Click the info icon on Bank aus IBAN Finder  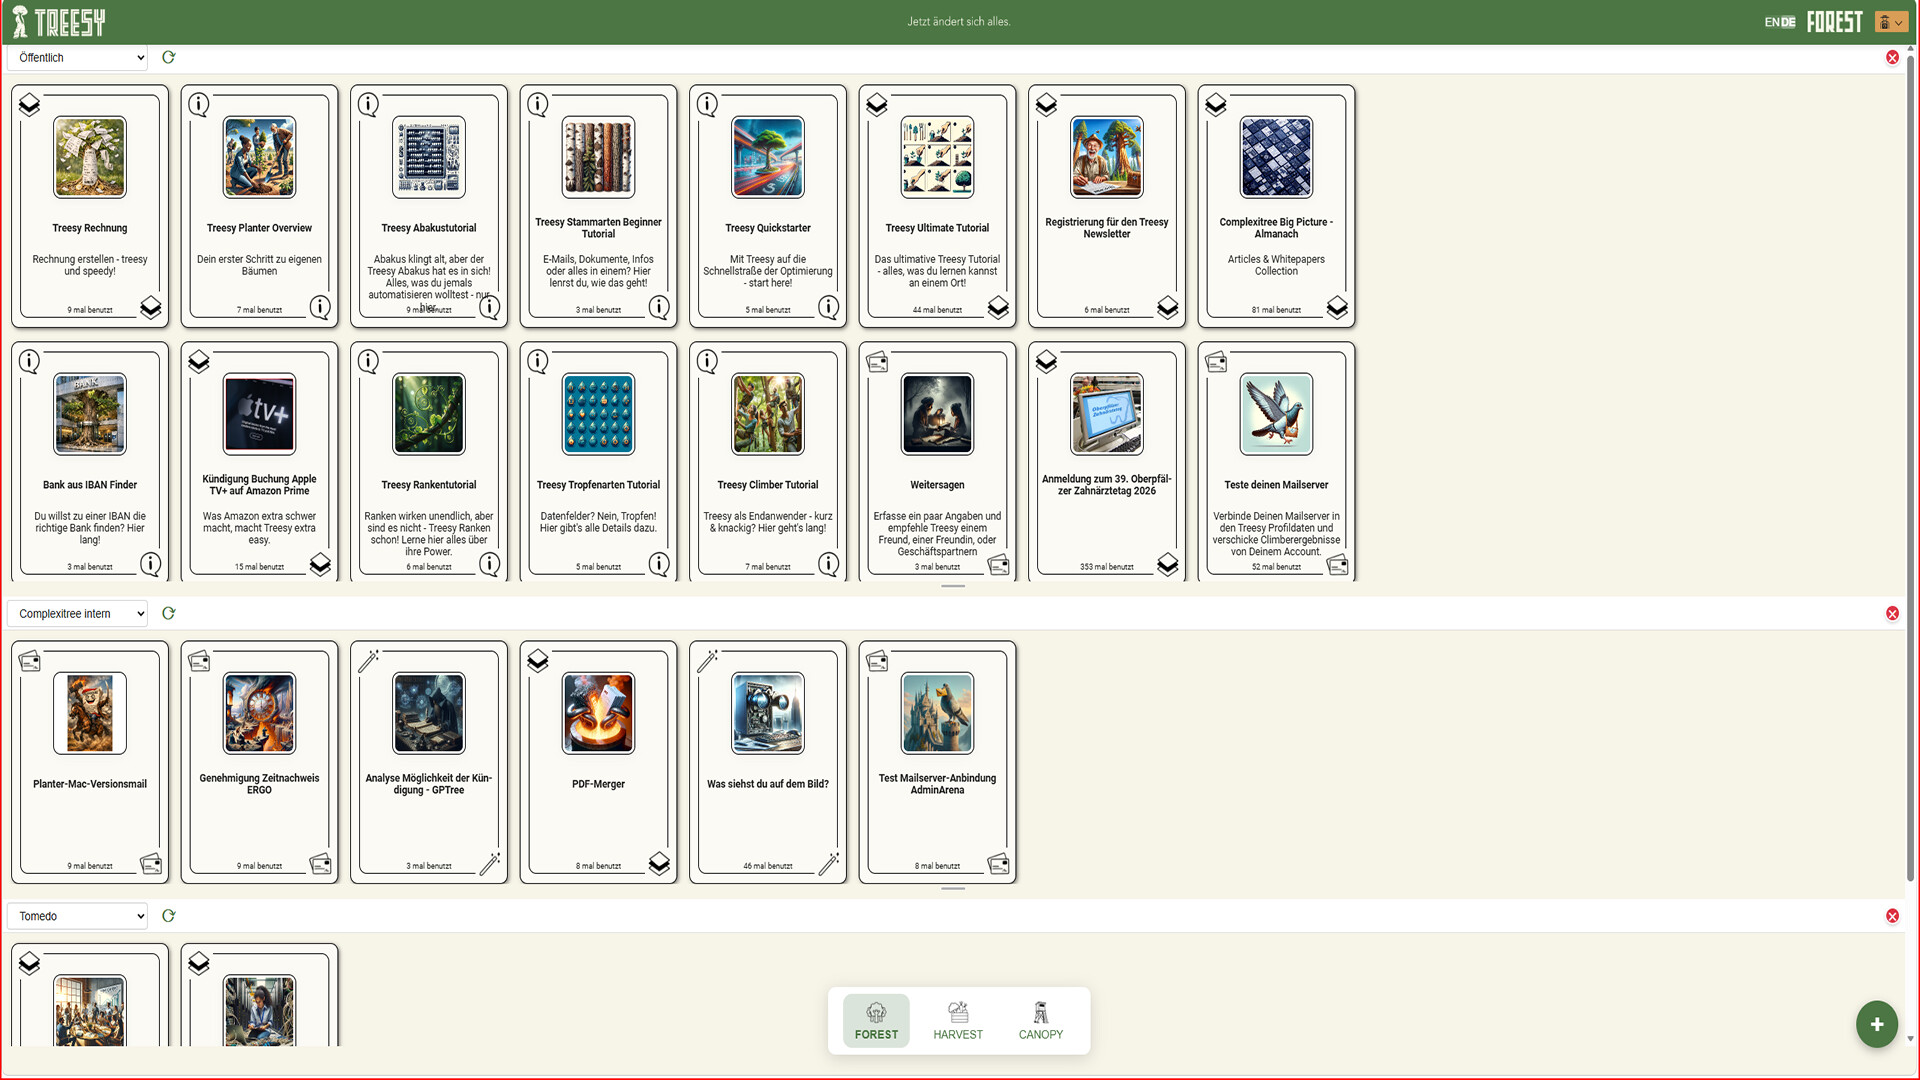coord(29,361)
